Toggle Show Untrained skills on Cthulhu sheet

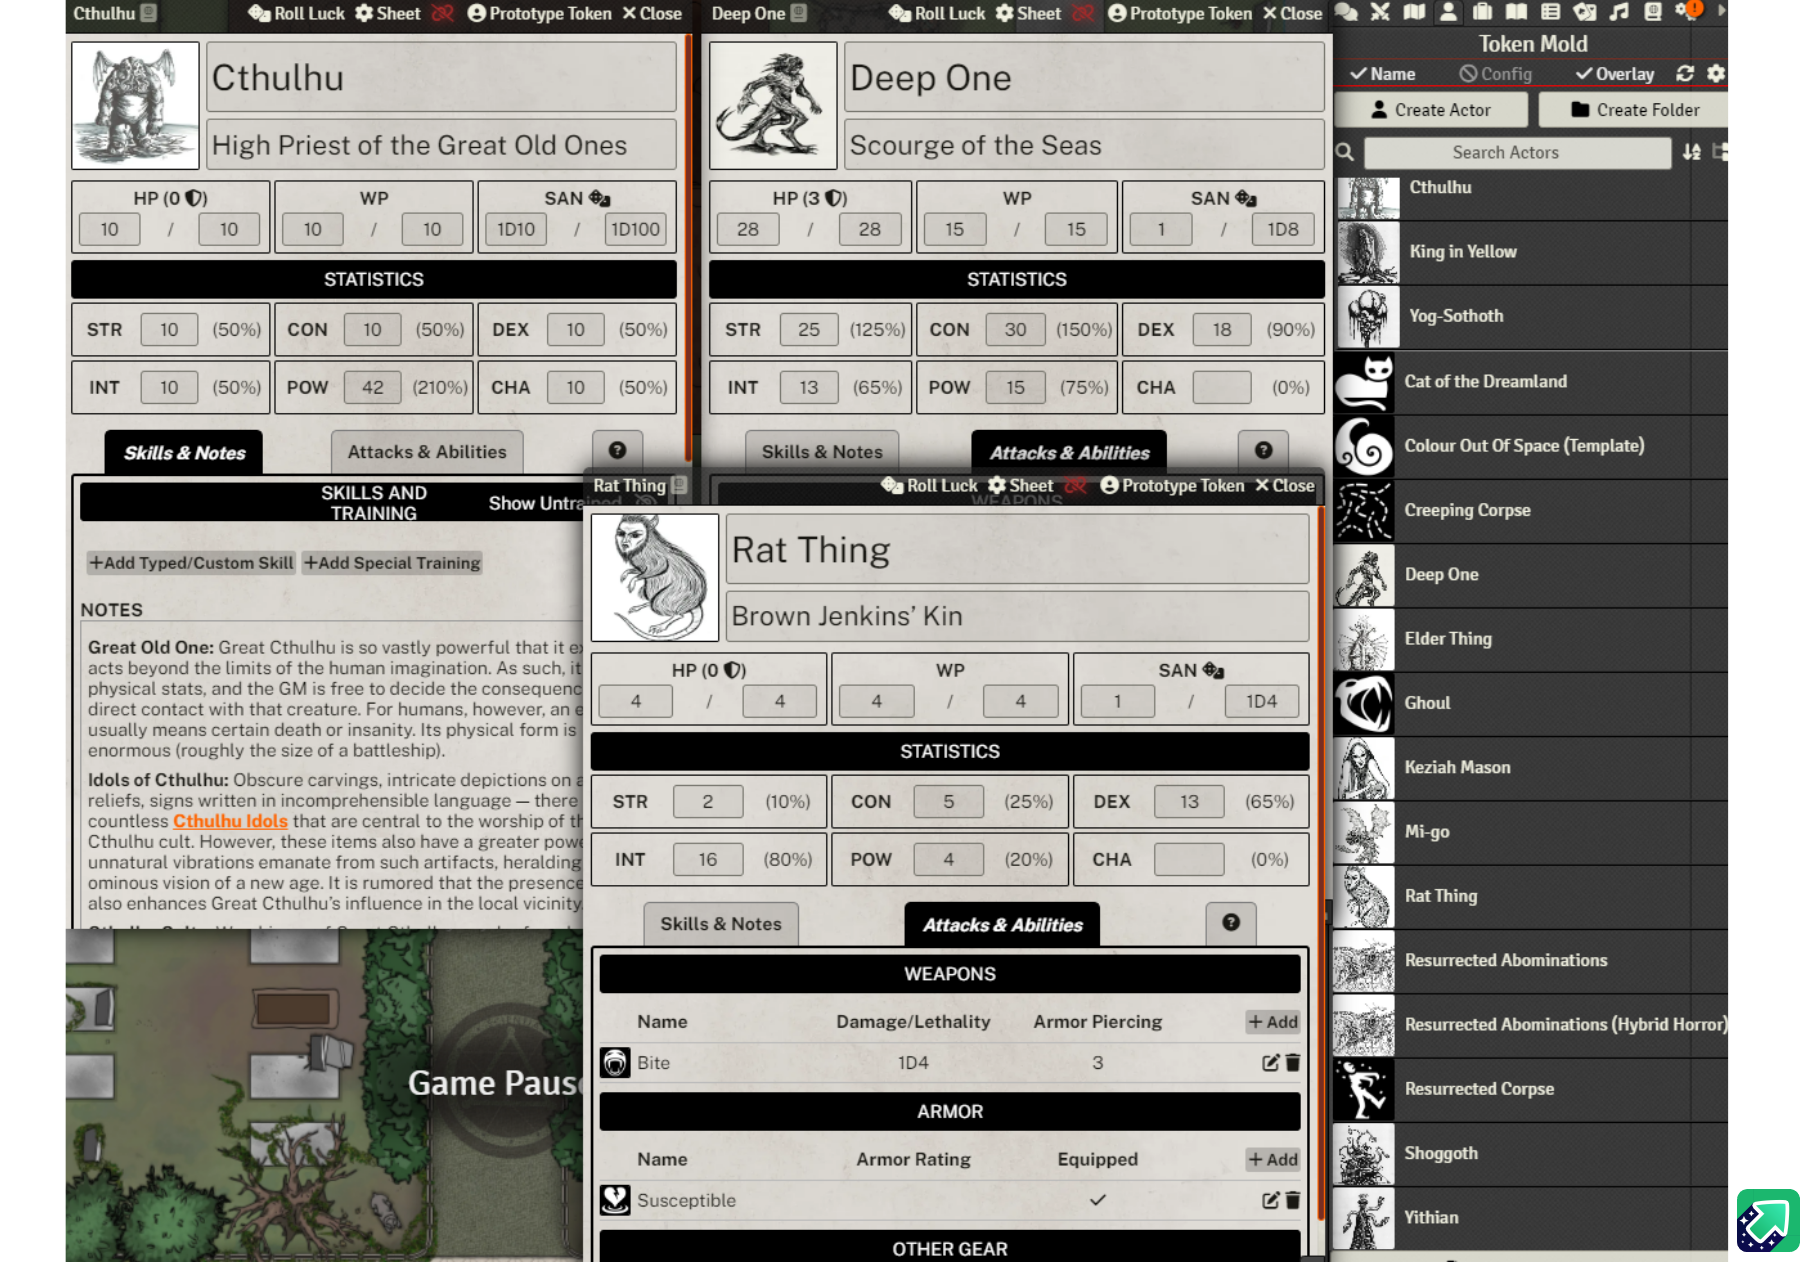click(x=535, y=503)
